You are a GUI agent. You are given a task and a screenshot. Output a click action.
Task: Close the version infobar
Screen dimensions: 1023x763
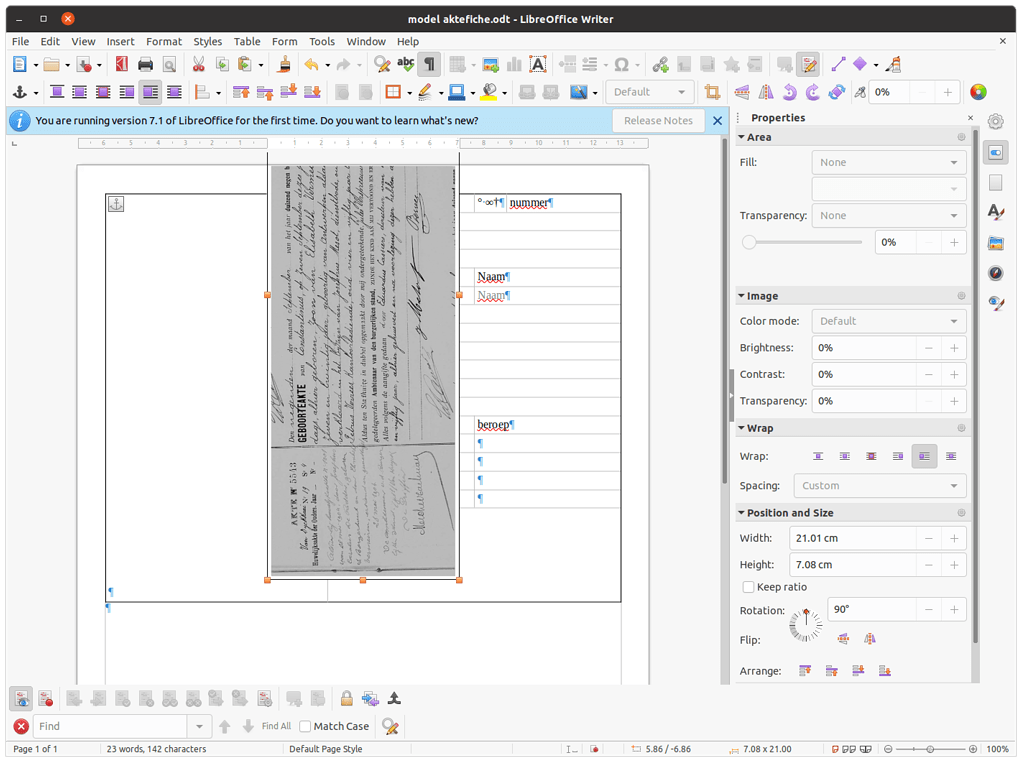click(717, 121)
